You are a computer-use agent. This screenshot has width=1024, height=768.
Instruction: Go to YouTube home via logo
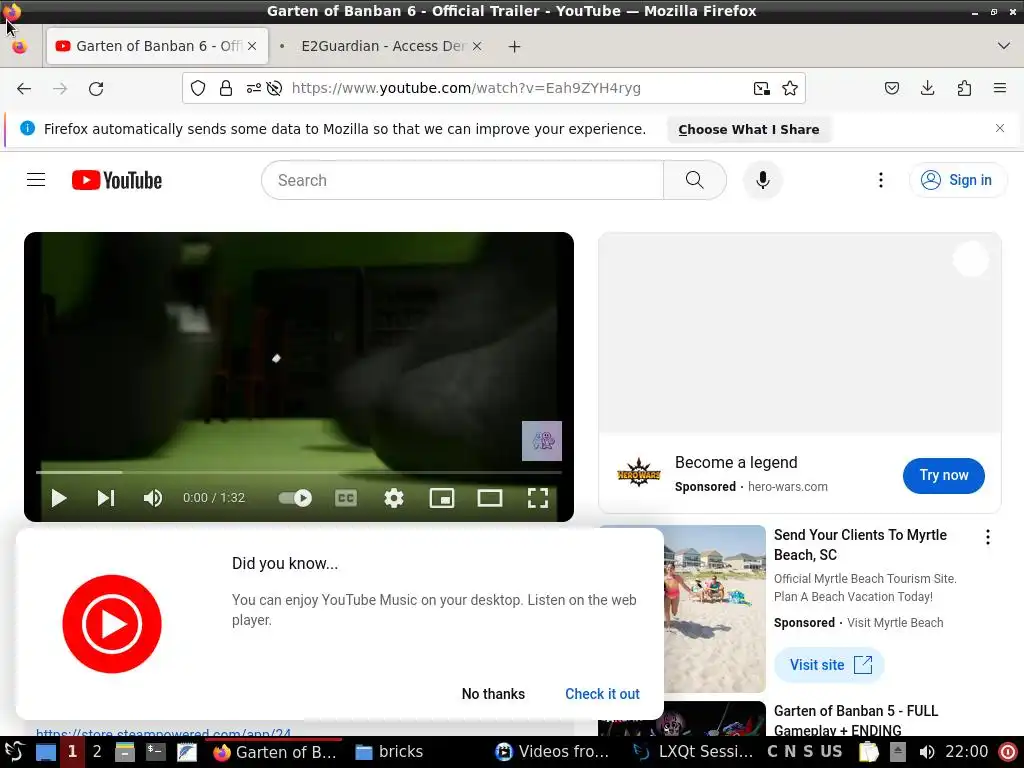point(117,180)
